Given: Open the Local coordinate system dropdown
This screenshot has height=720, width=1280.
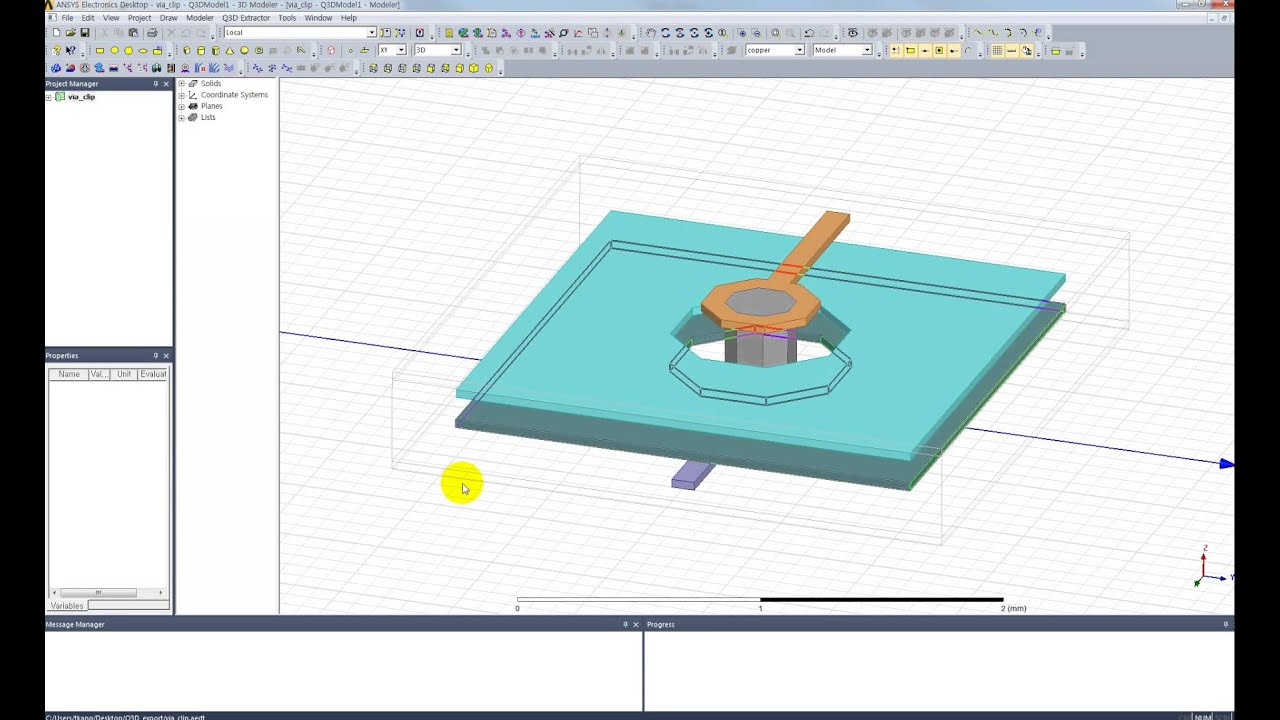Looking at the screenshot, I should [x=371, y=32].
